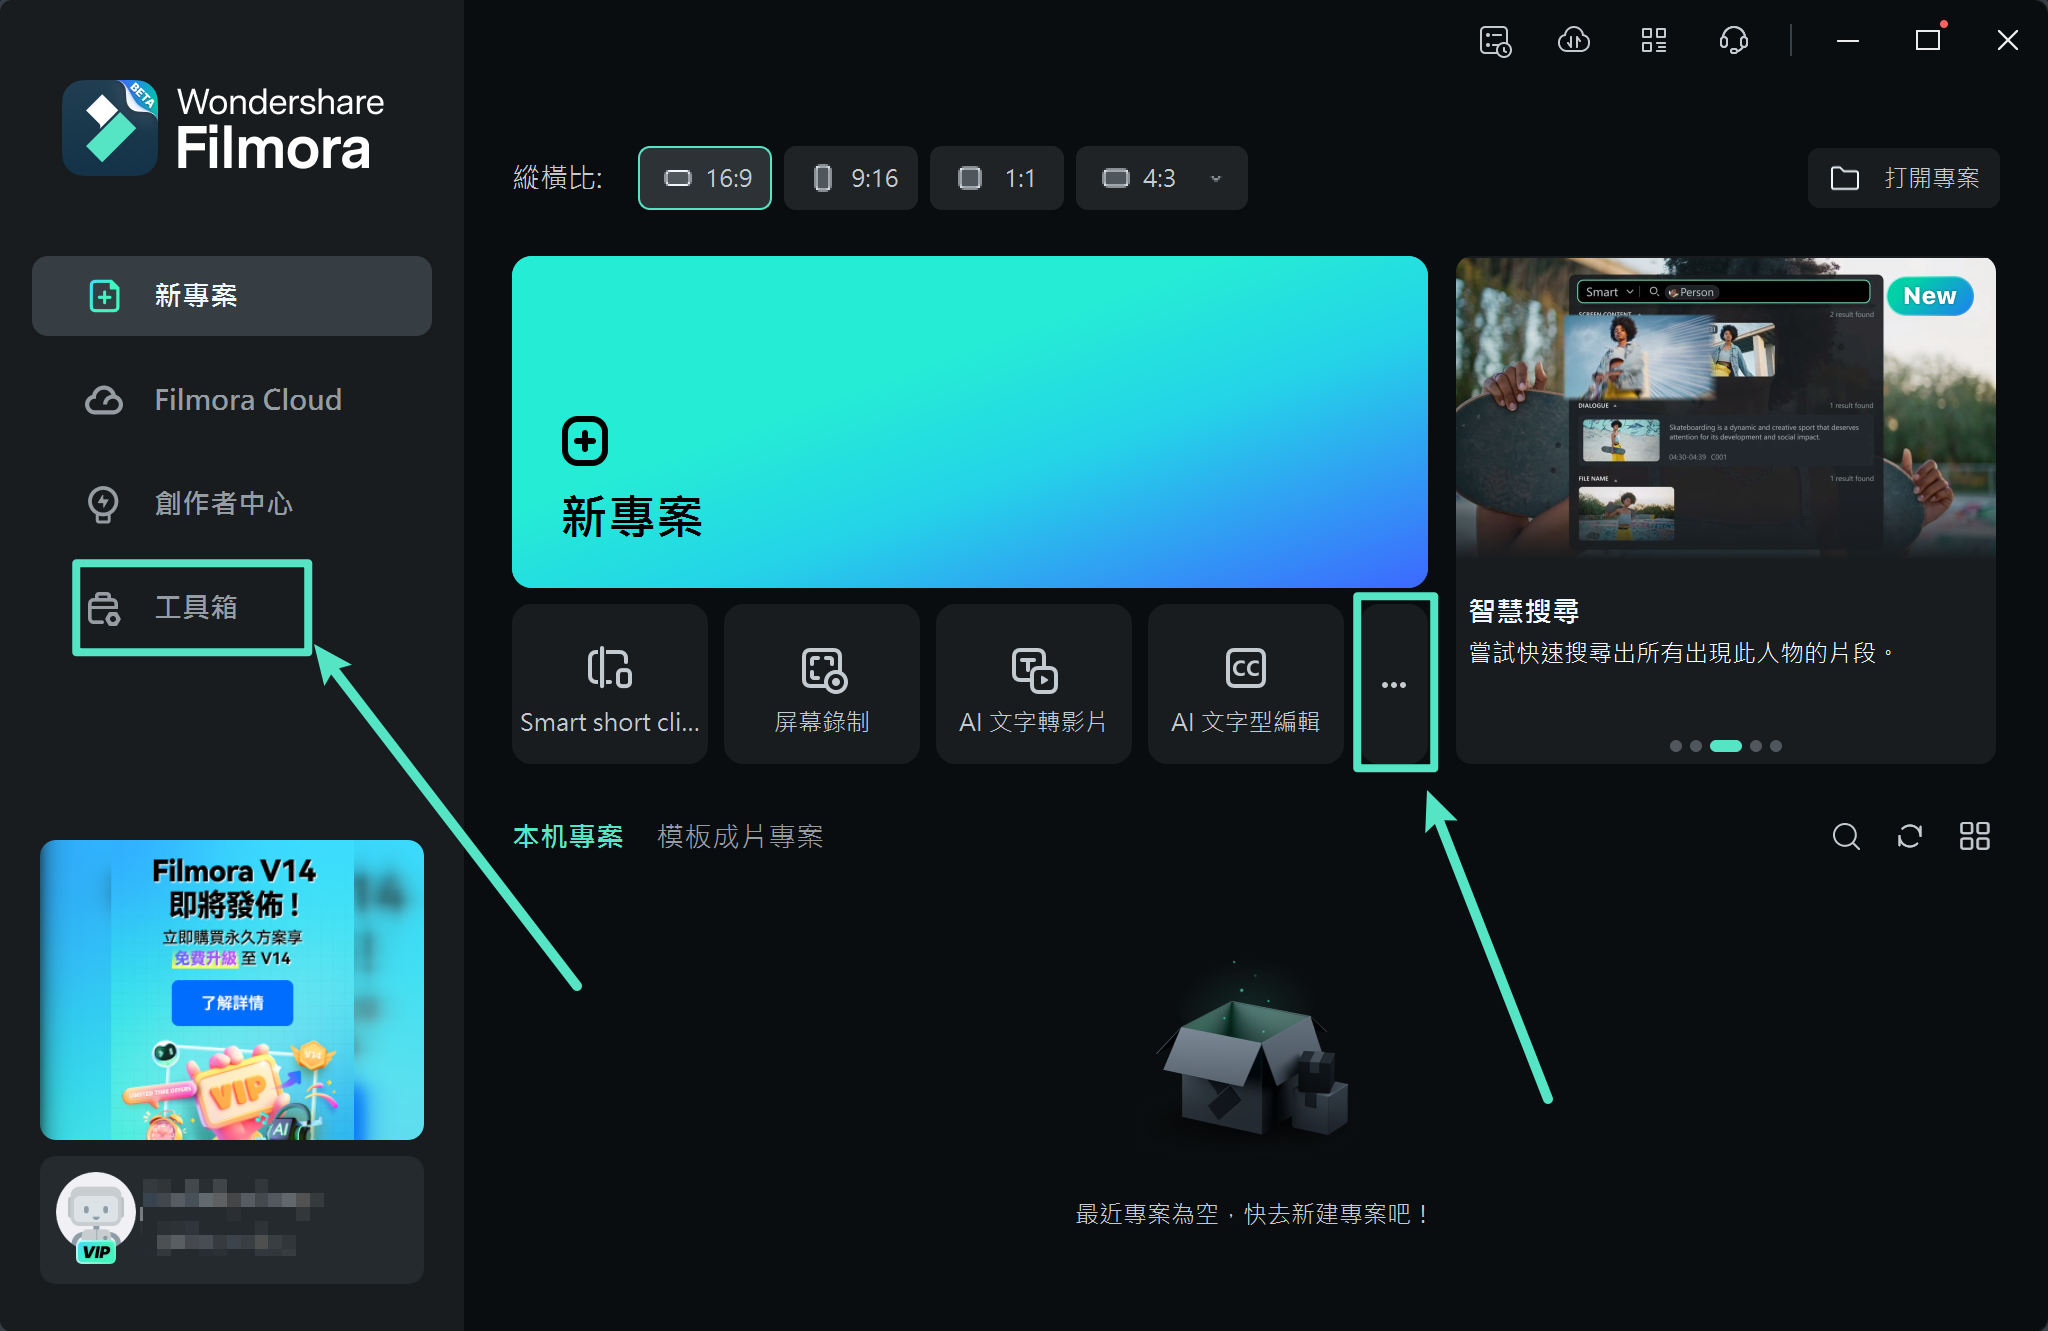Open the customer support headset icon
Screen dimensions: 2048x1331
tap(1734, 40)
